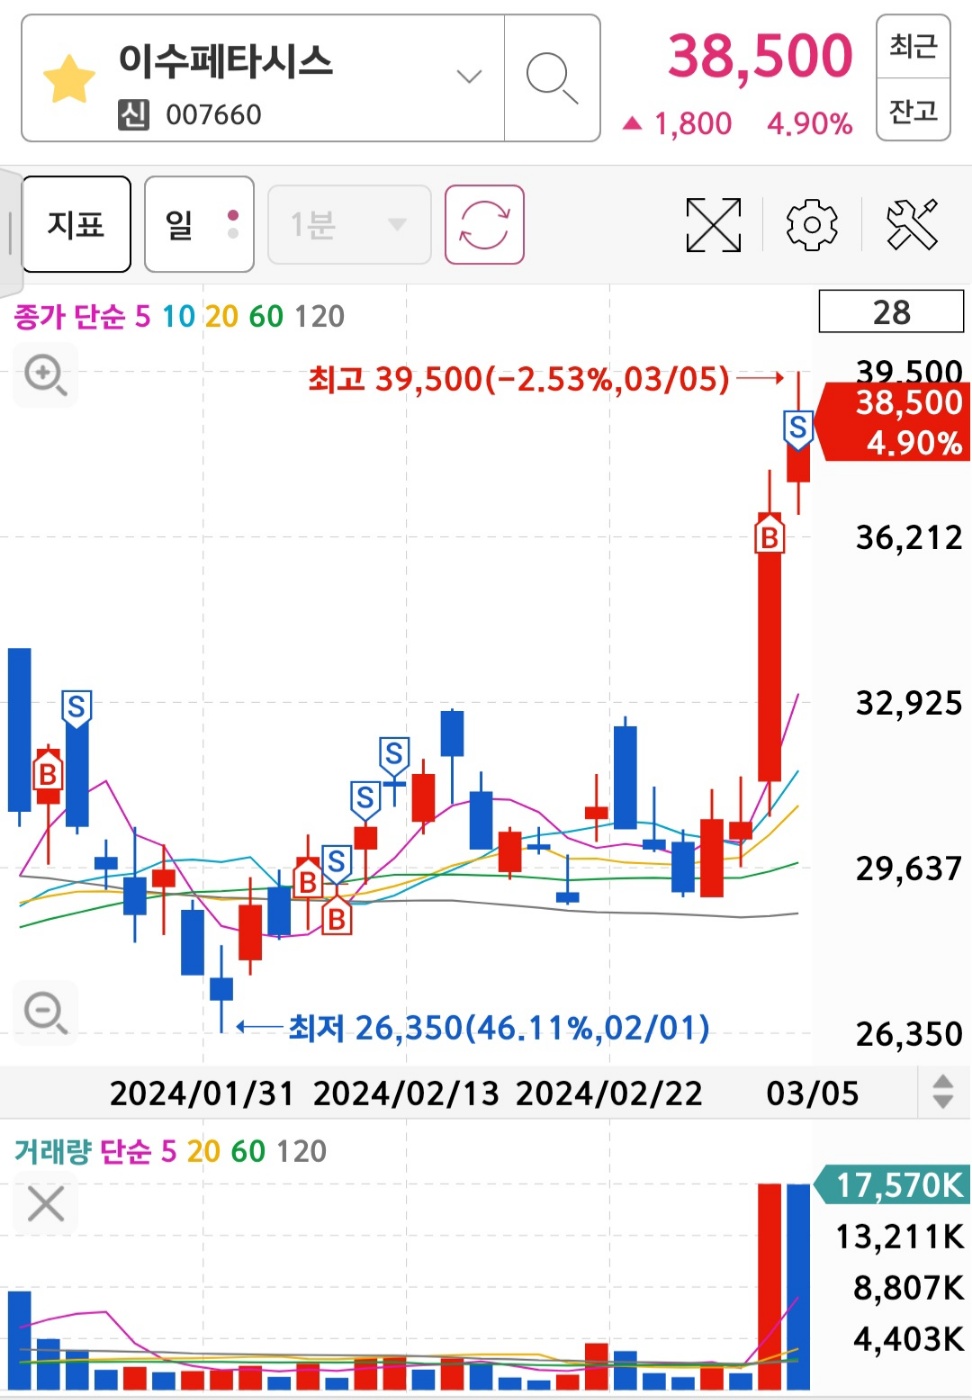
Task: Click the current price 38,500 at the top
Action: point(760,56)
